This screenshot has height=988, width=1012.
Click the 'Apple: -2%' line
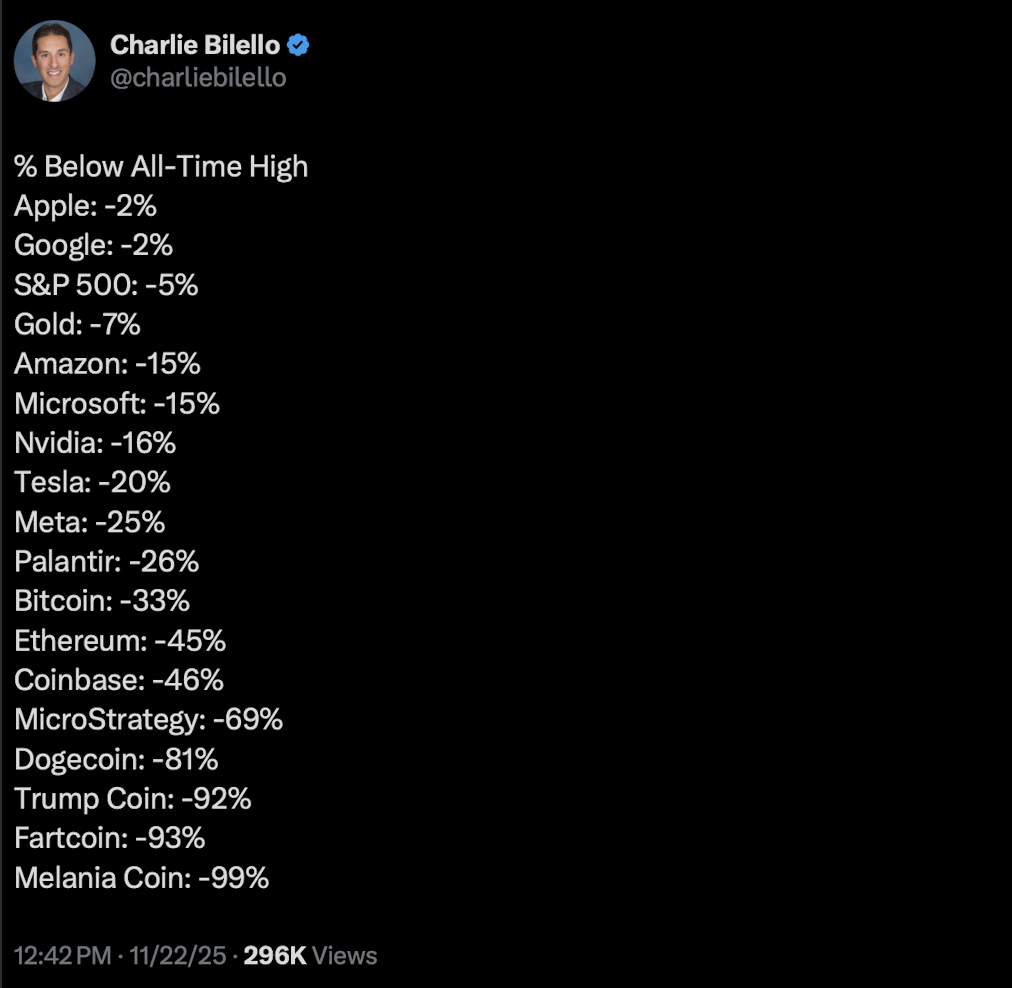click(x=85, y=206)
